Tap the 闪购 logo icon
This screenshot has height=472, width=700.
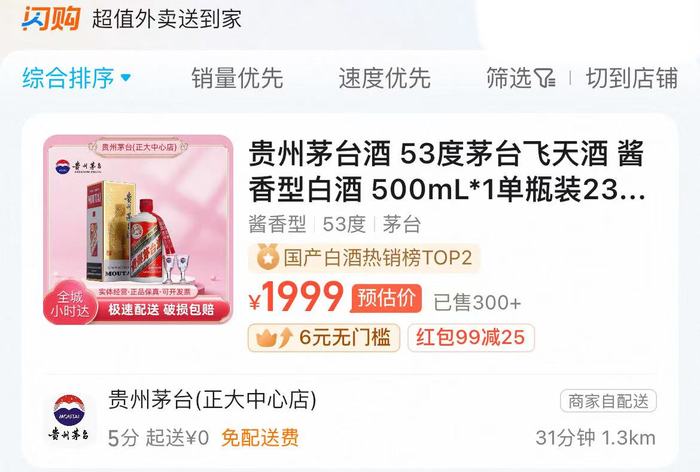(51, 18)
